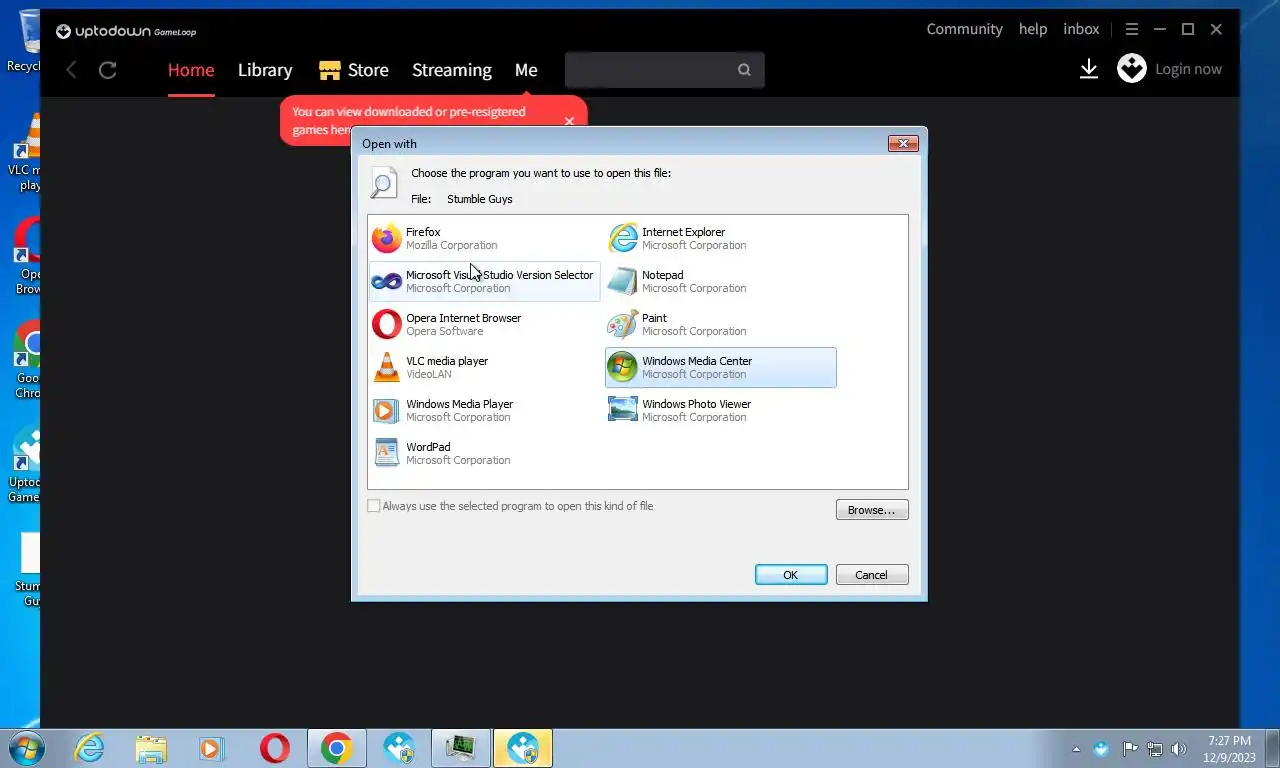Viewport: 1280px width, 768px height.
Task: Select Firefox in the program list
Action: coord(485,238)
